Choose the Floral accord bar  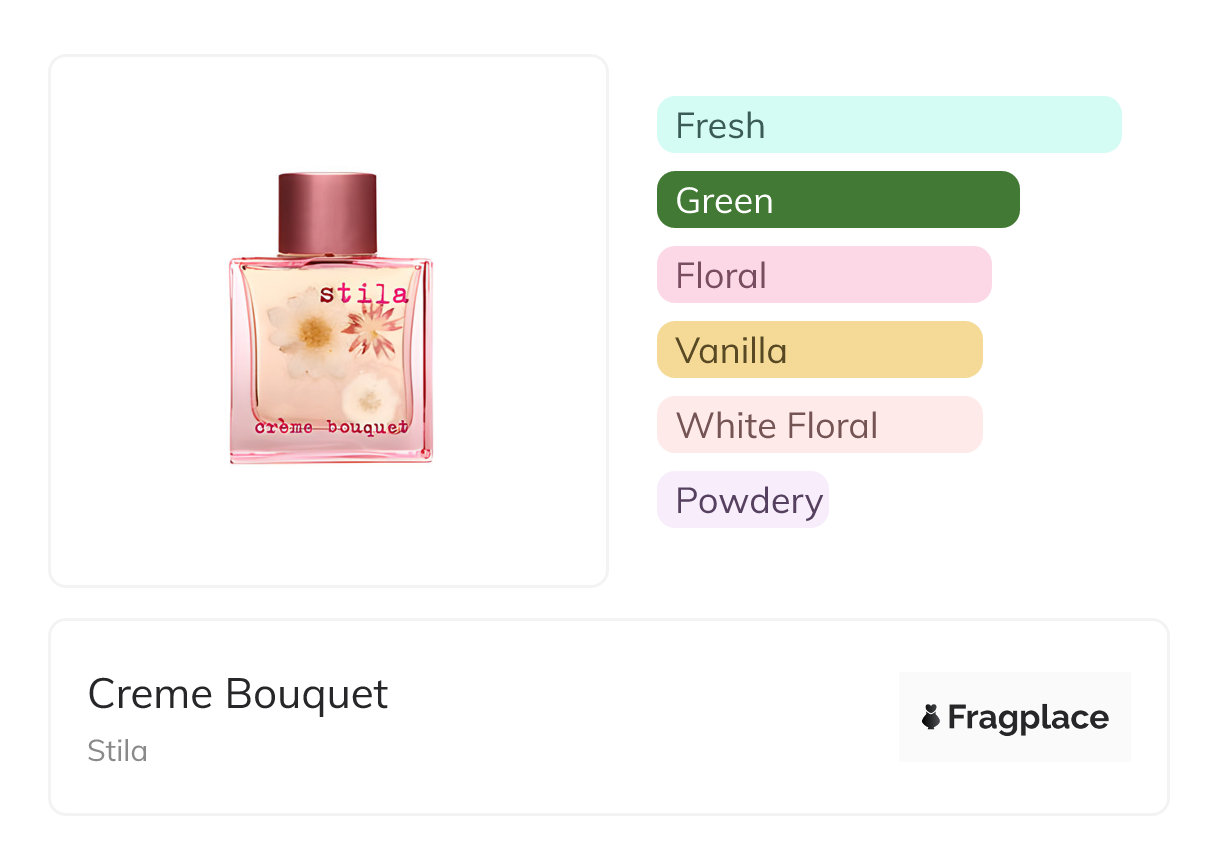pyautogui.click(x=823, y=275)
